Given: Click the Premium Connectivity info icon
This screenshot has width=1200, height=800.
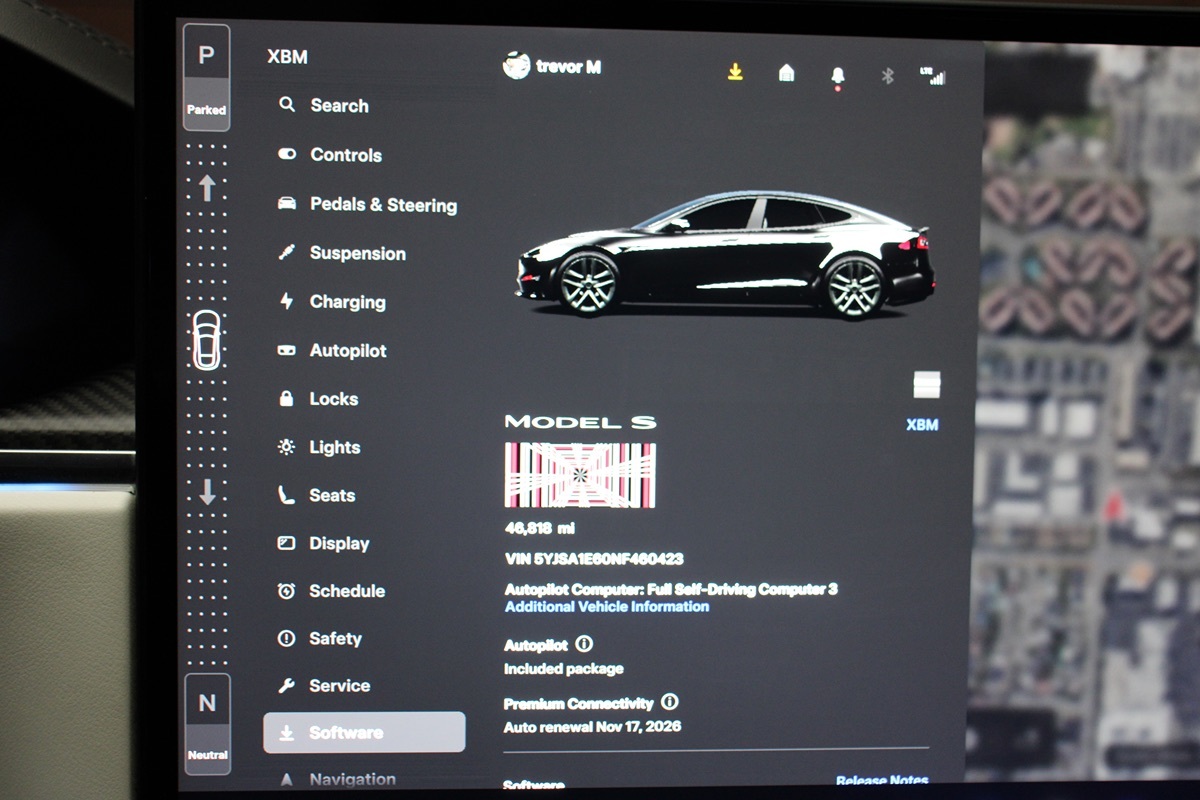Looking at the screenshot, I should pyautogui.click(x=670, y=703).
